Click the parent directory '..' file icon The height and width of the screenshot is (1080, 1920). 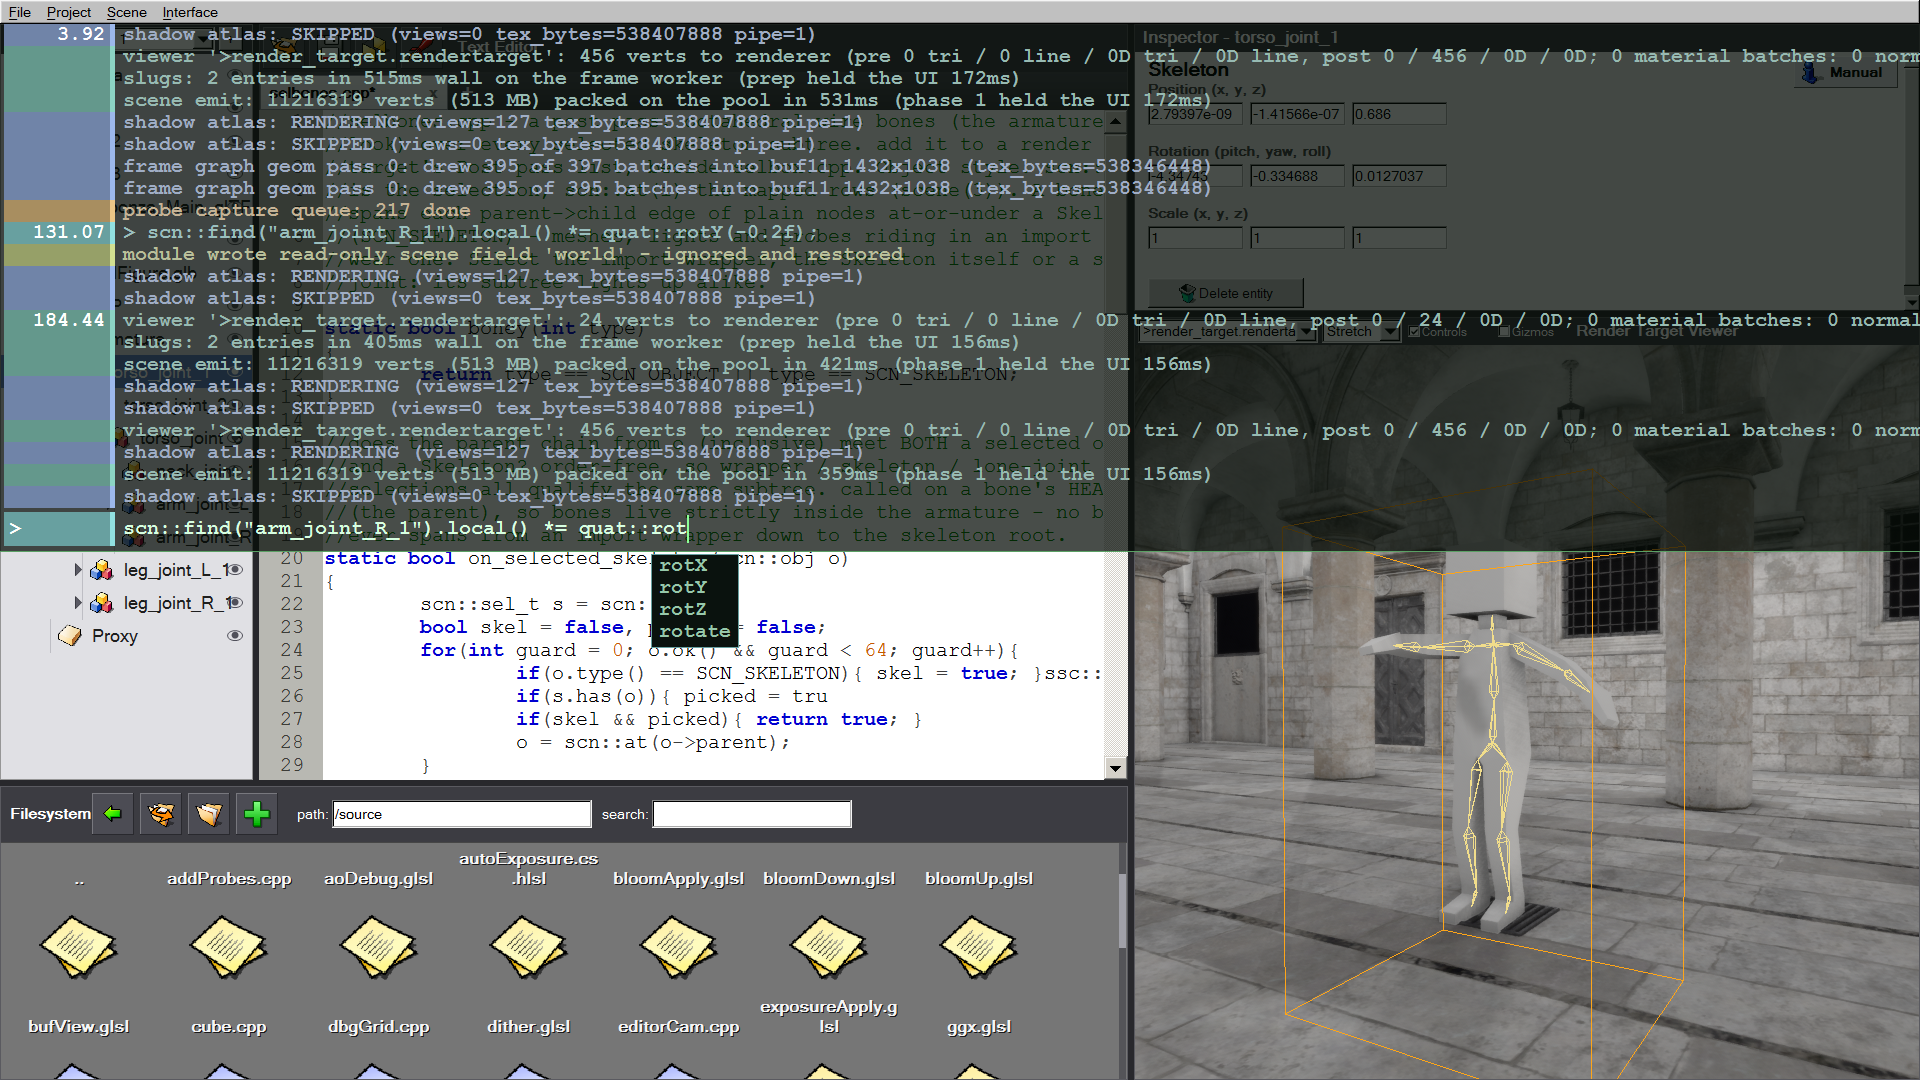78,946
